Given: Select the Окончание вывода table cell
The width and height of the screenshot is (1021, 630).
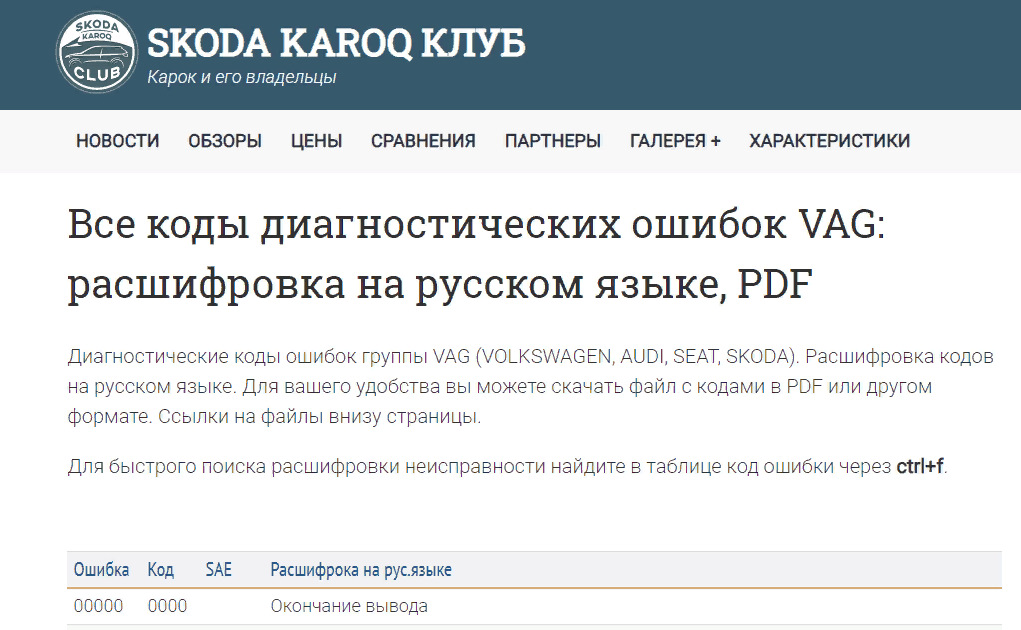Looking at the screenshot, I should tap(349, 606).
